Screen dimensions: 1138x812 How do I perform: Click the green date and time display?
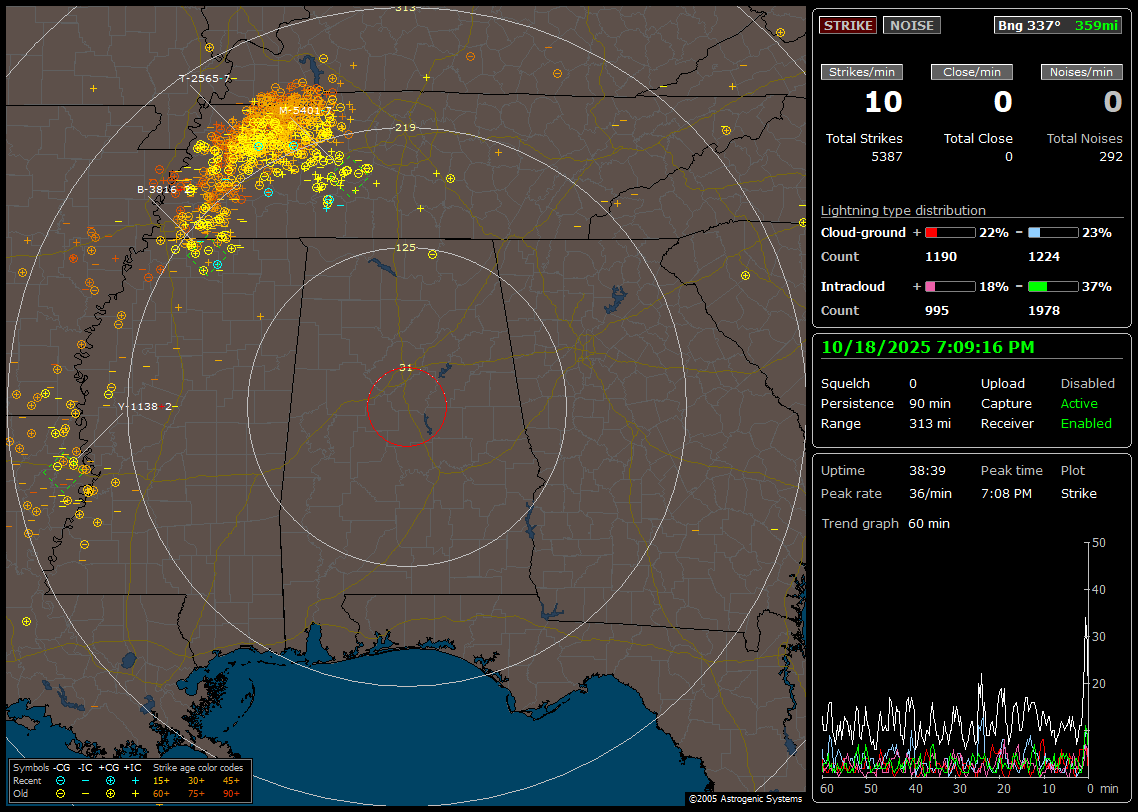tap(927, 347)
